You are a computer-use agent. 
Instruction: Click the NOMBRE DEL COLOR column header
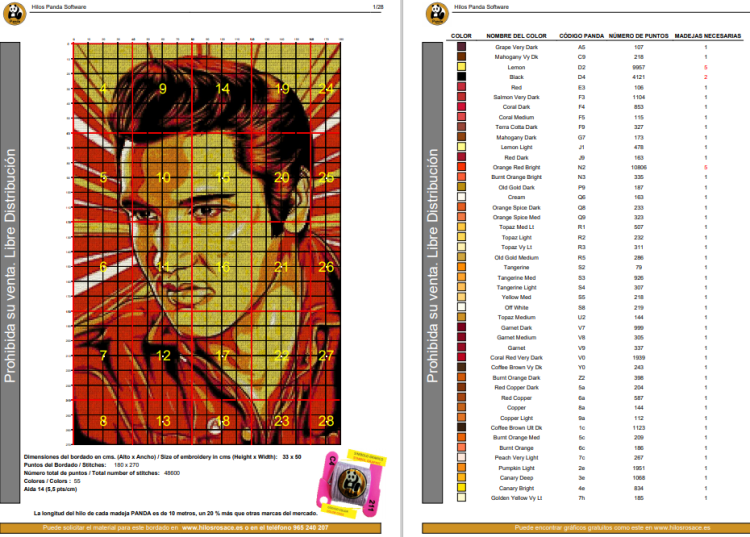click(x=516, y=36)
